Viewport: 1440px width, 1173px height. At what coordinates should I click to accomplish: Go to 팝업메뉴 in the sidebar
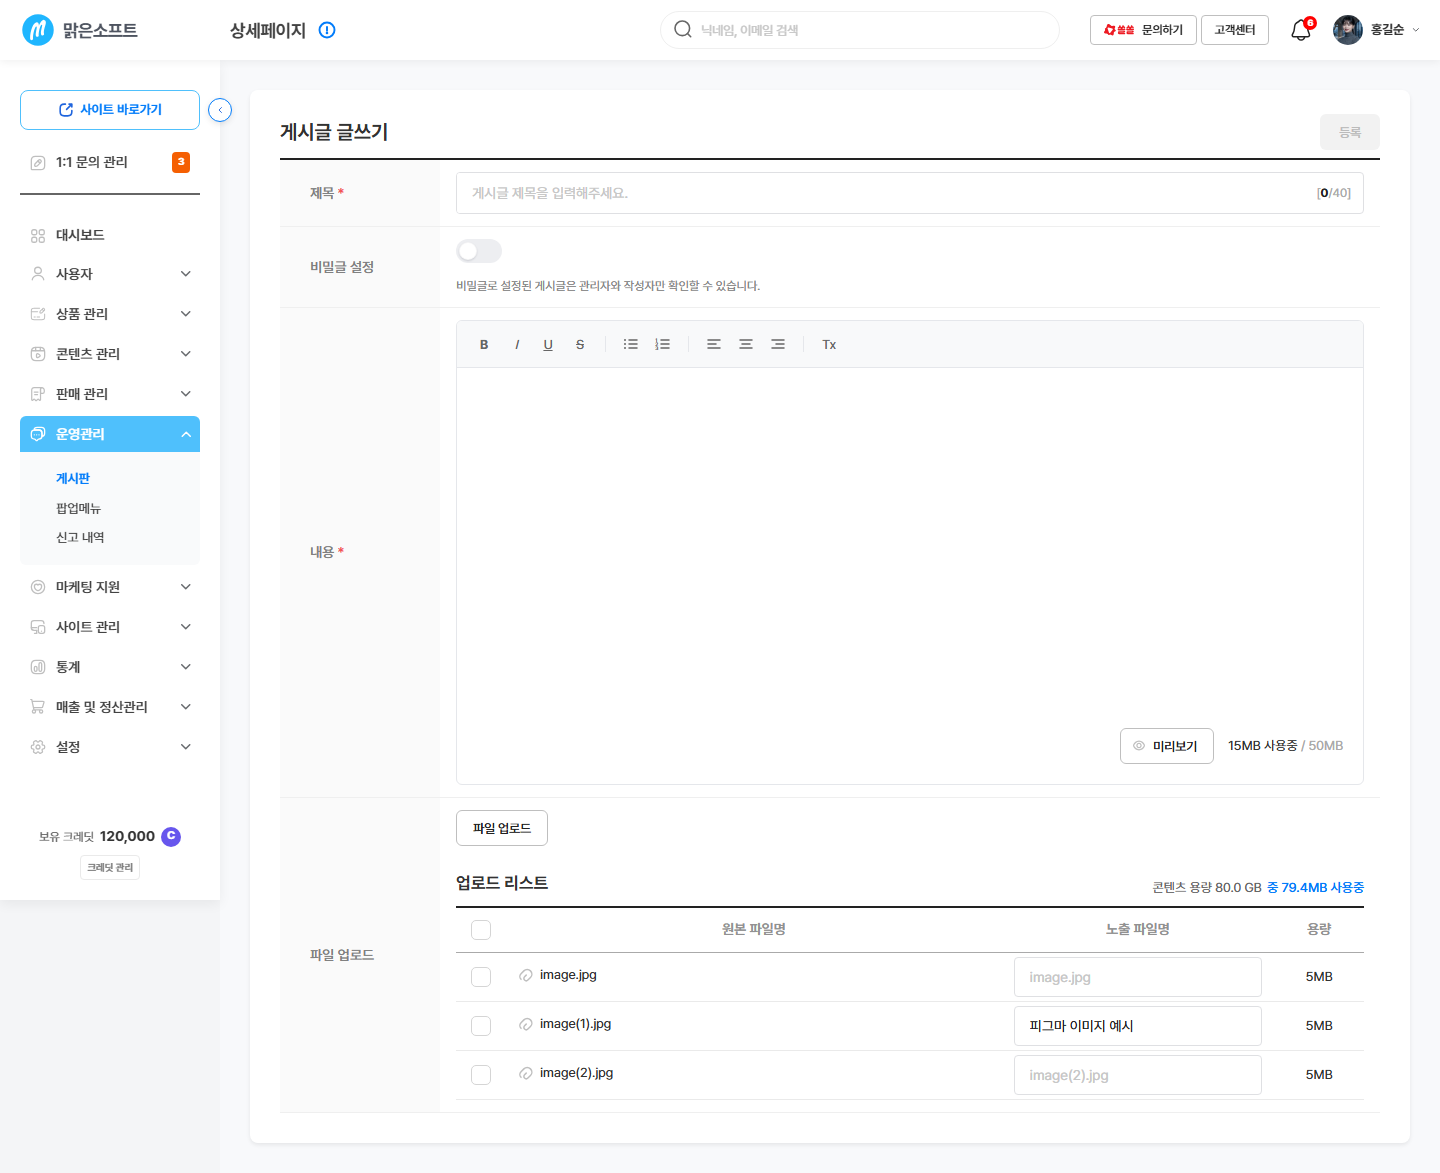(78, 508)
